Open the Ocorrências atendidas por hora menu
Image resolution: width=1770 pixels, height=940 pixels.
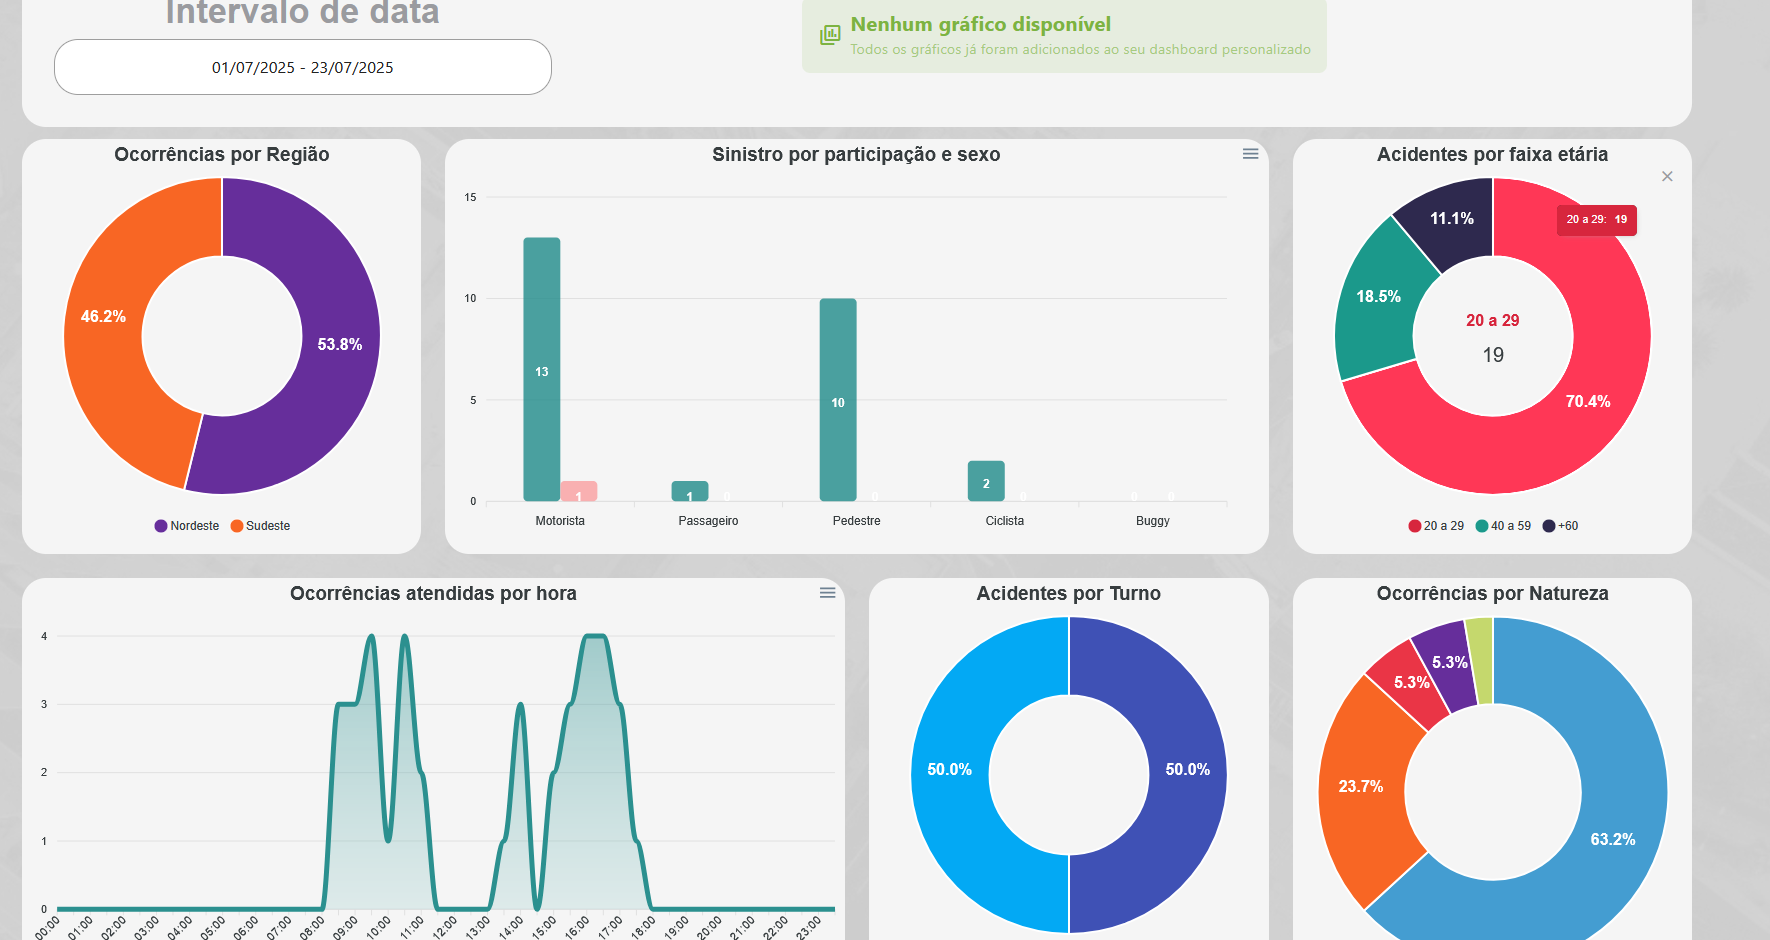pos(827,593)
